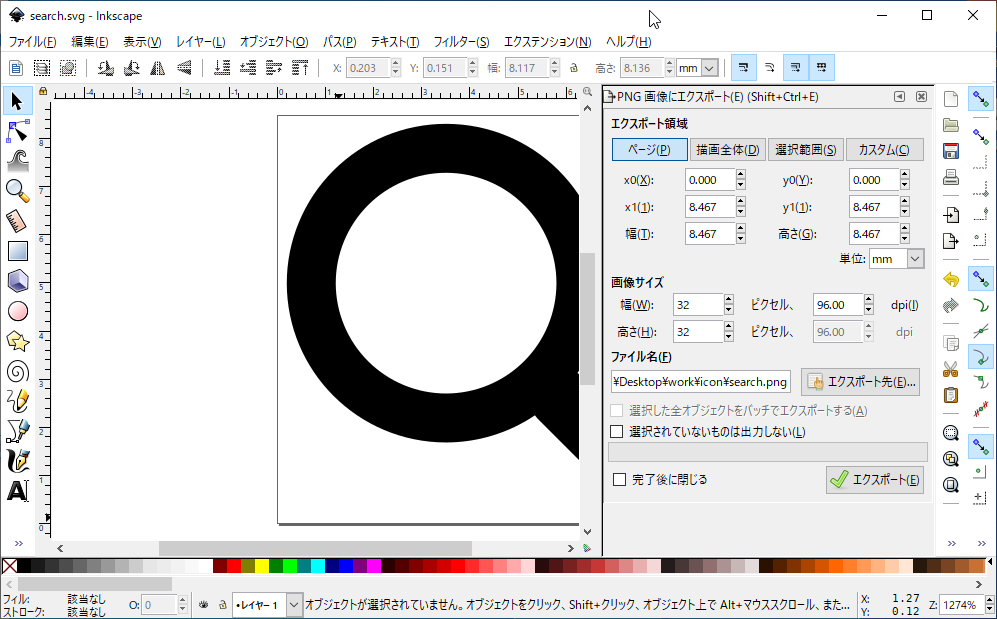This screenshot has height=619, width=997.
Task: Expand the layer selector dropdown
Action: (x=294, y=605)
